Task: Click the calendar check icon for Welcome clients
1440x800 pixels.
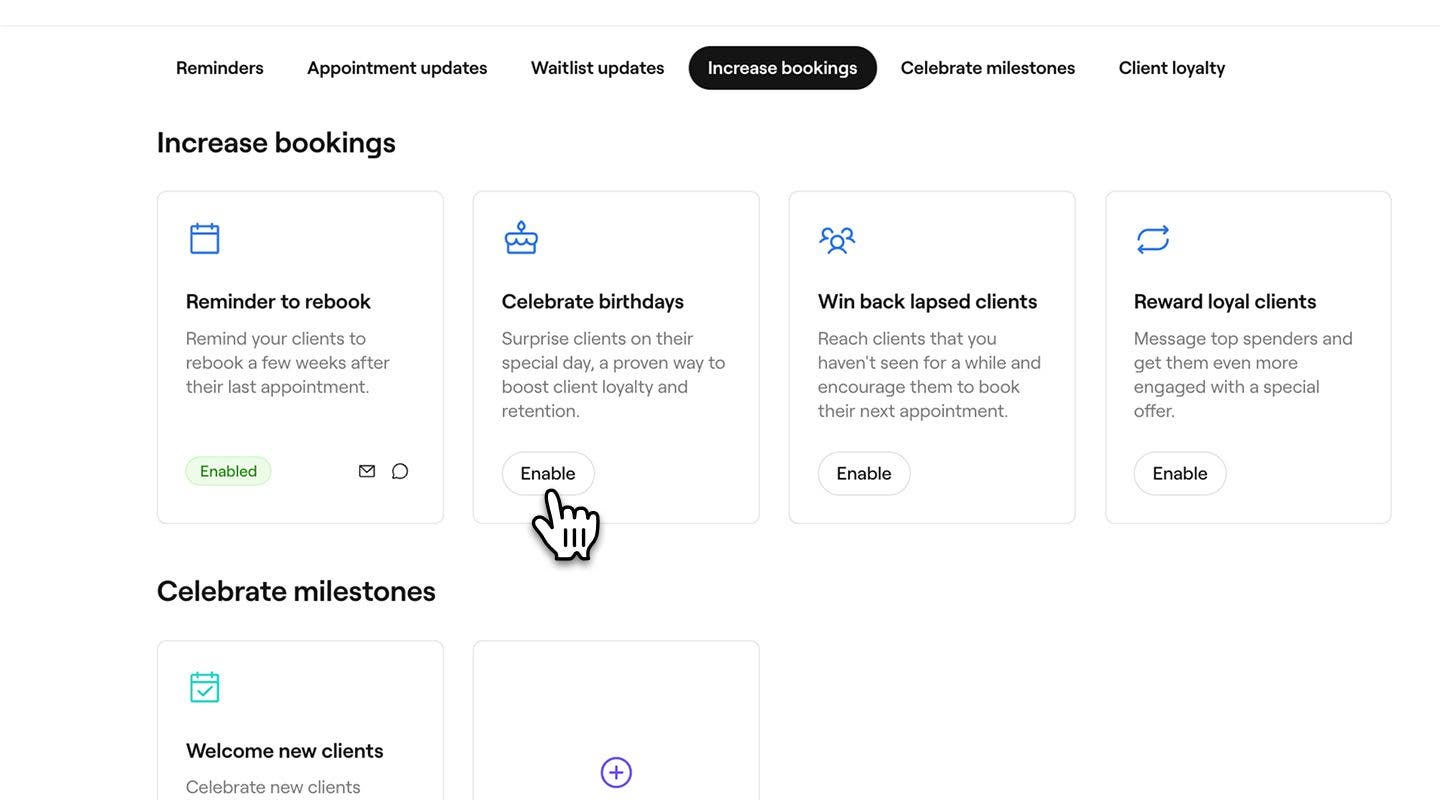Action: (x=204, y=687)
